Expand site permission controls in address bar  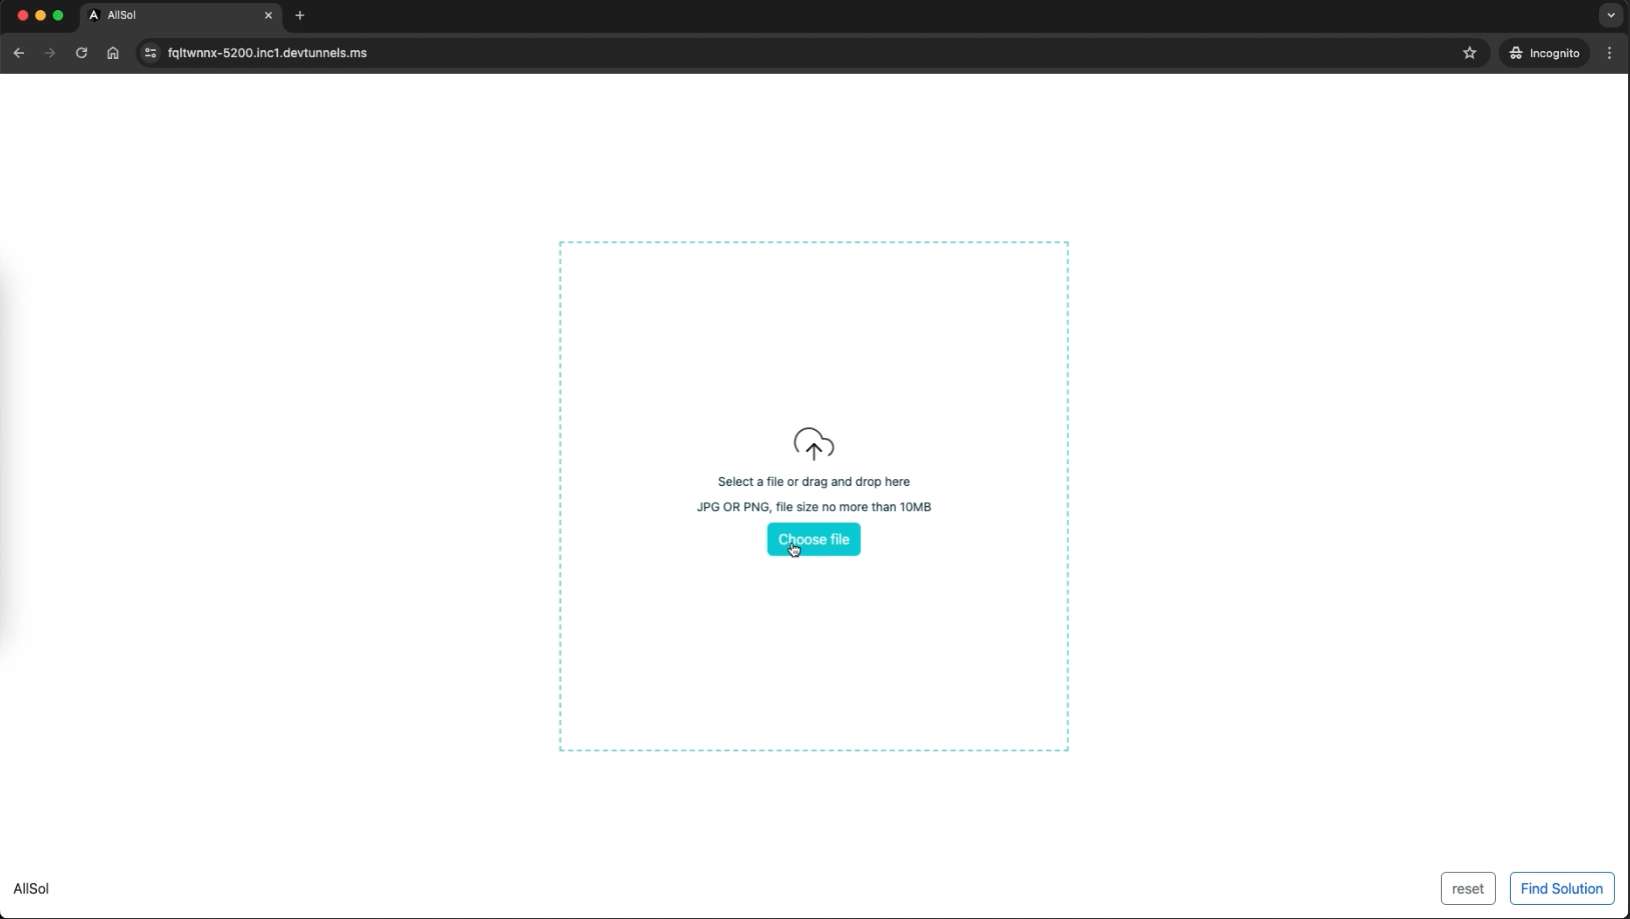pyautogui.click(x=148, y=53)
